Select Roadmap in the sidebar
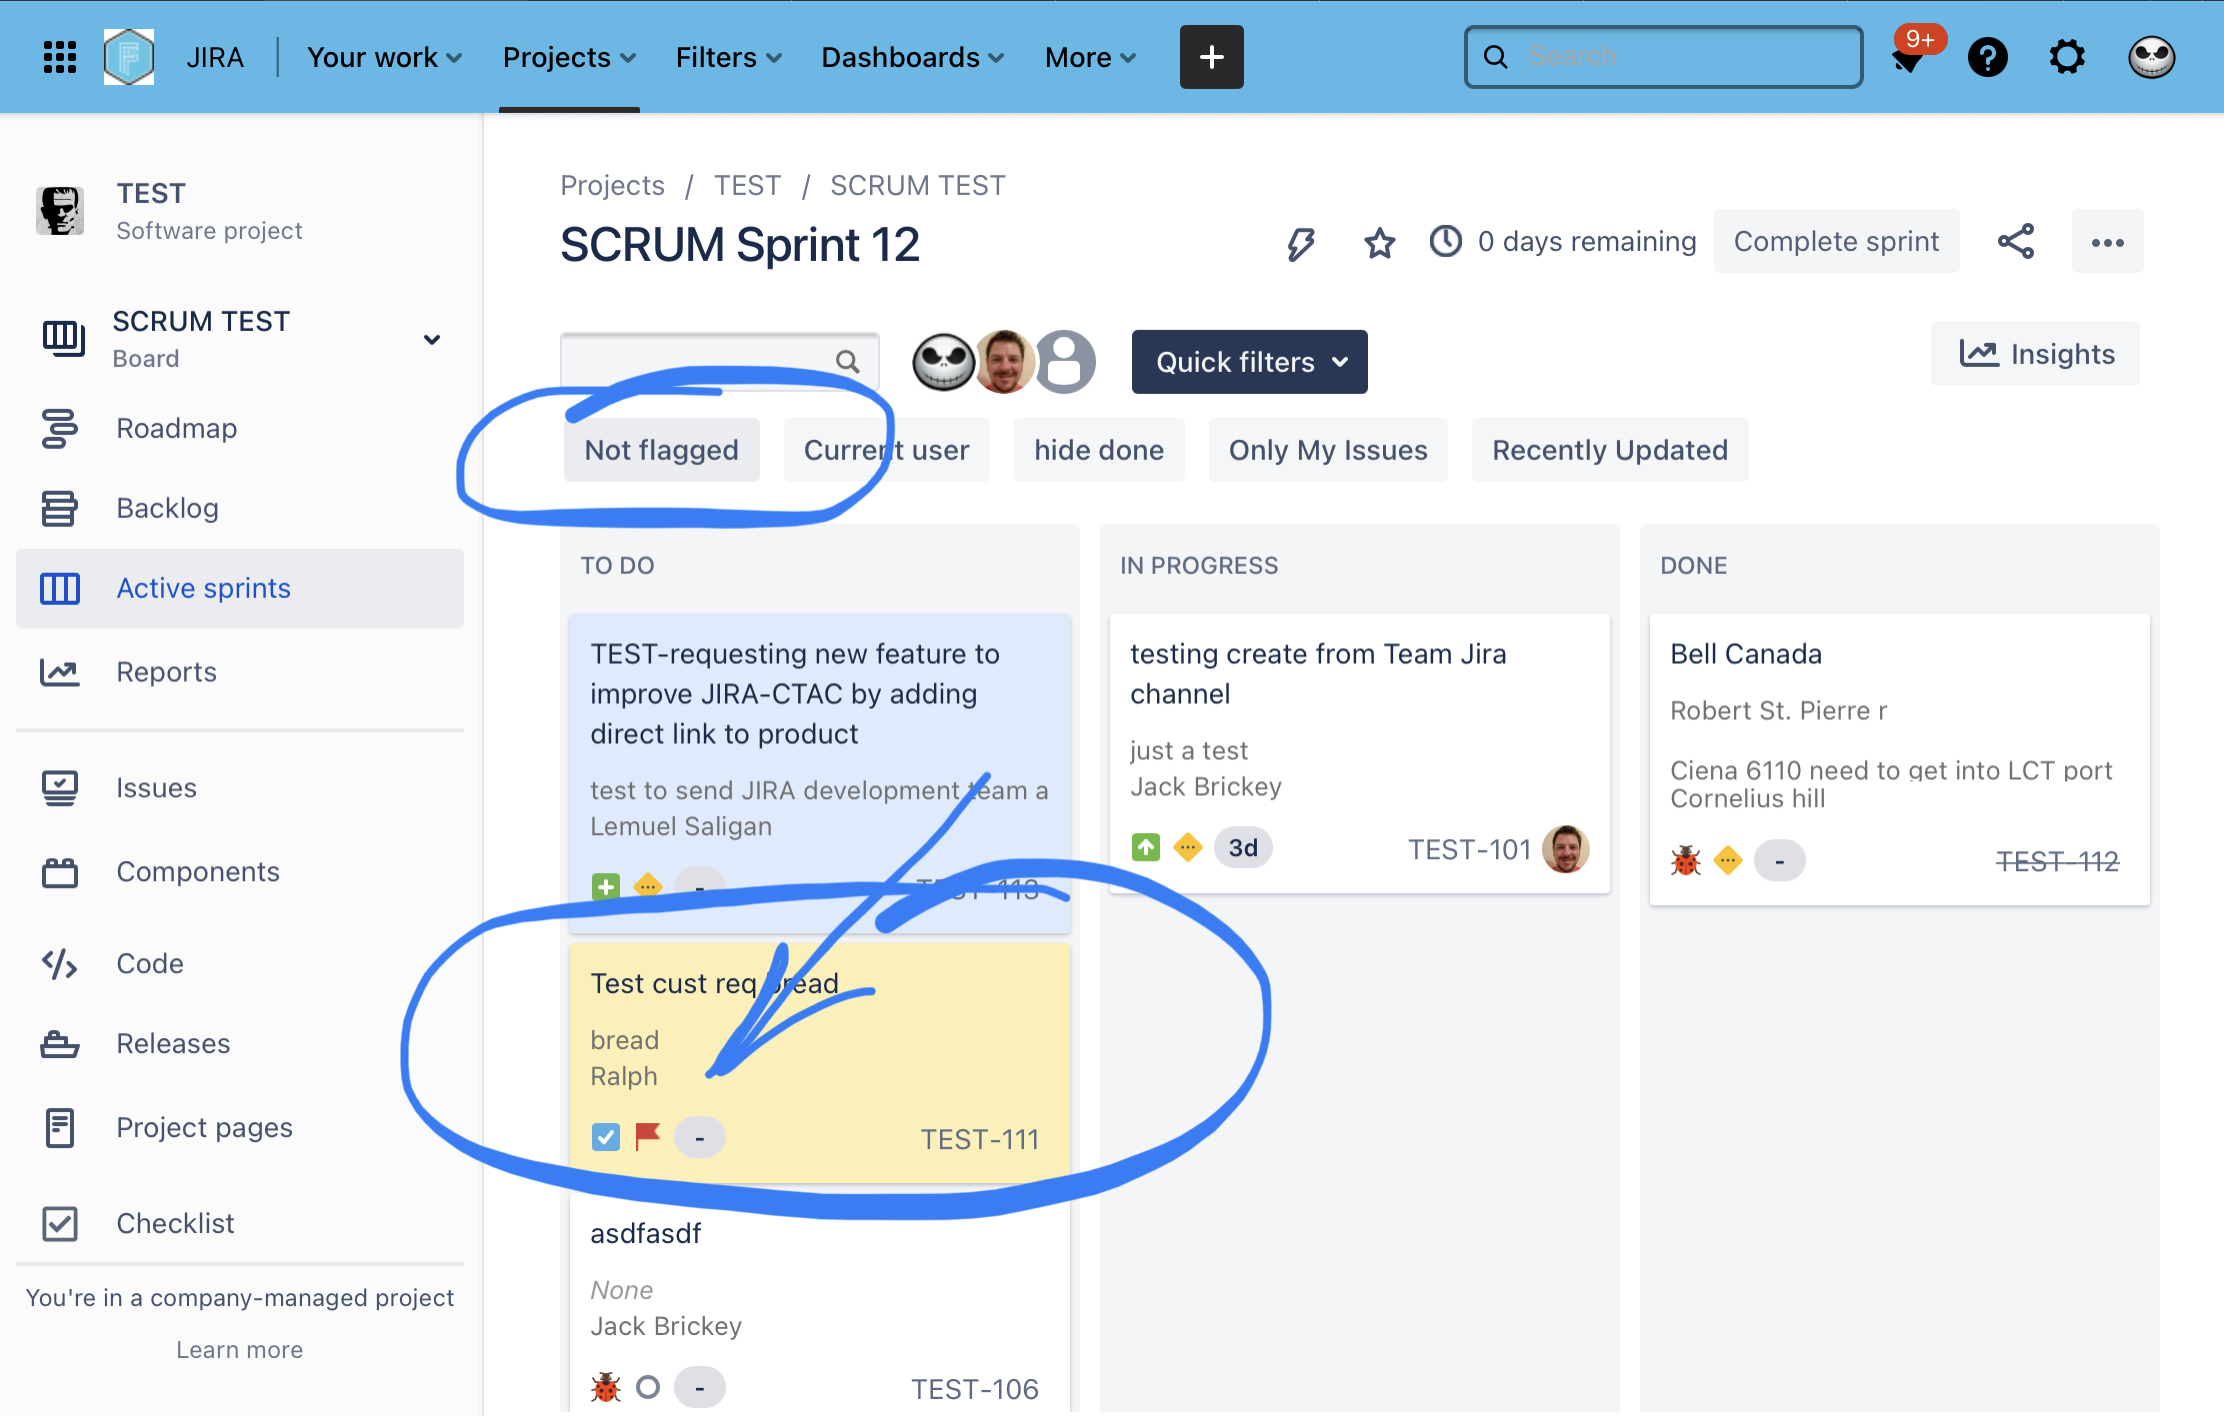2224x1416 pixels. [x=176, y=428]
